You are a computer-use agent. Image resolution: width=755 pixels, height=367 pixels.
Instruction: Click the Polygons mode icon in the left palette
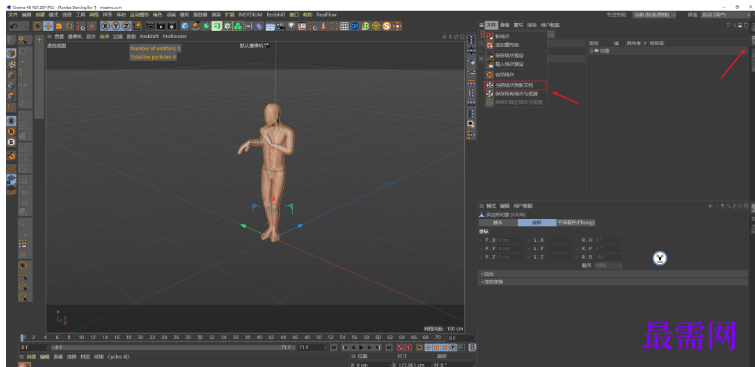(x=11, y=96)
